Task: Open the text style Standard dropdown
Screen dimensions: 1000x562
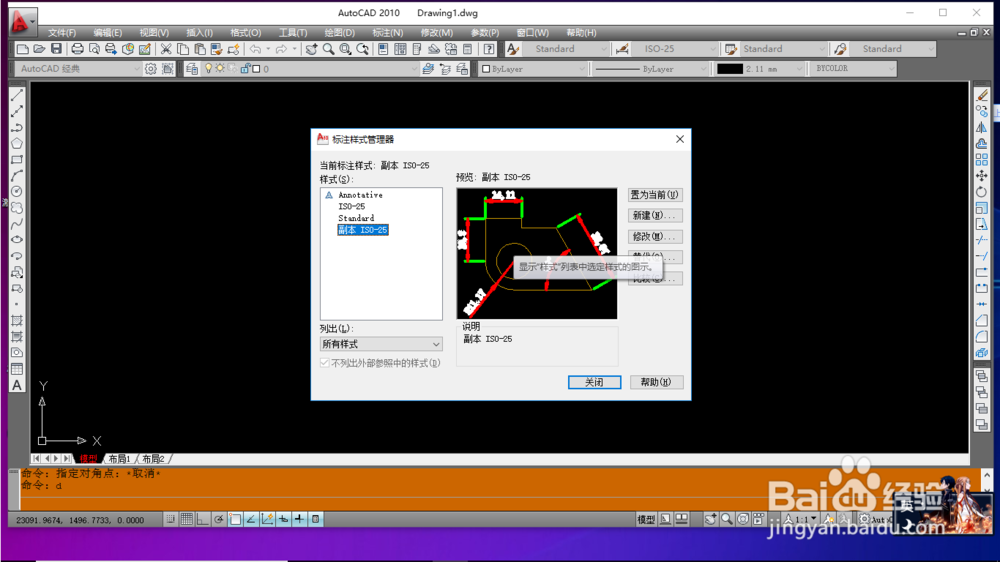Action: [x=566, y=49]
